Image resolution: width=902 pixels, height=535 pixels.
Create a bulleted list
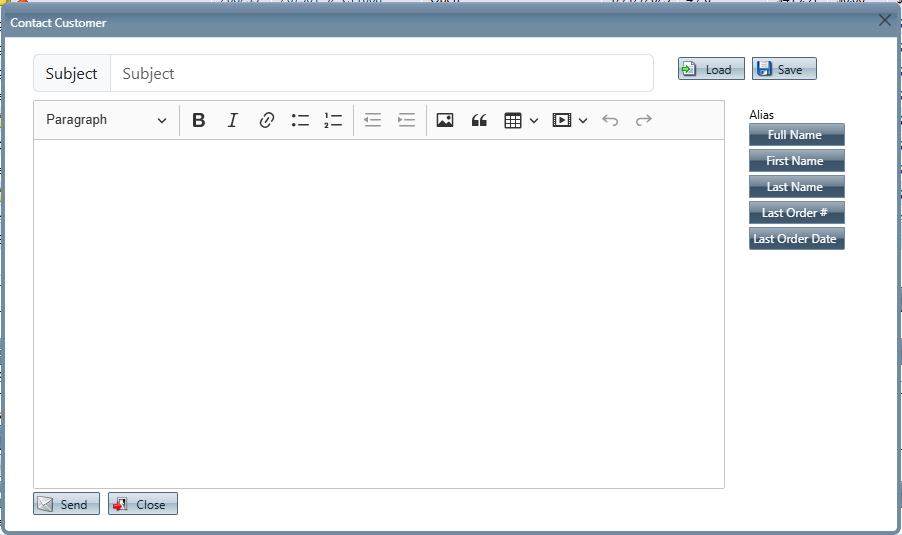pos(300,120)
